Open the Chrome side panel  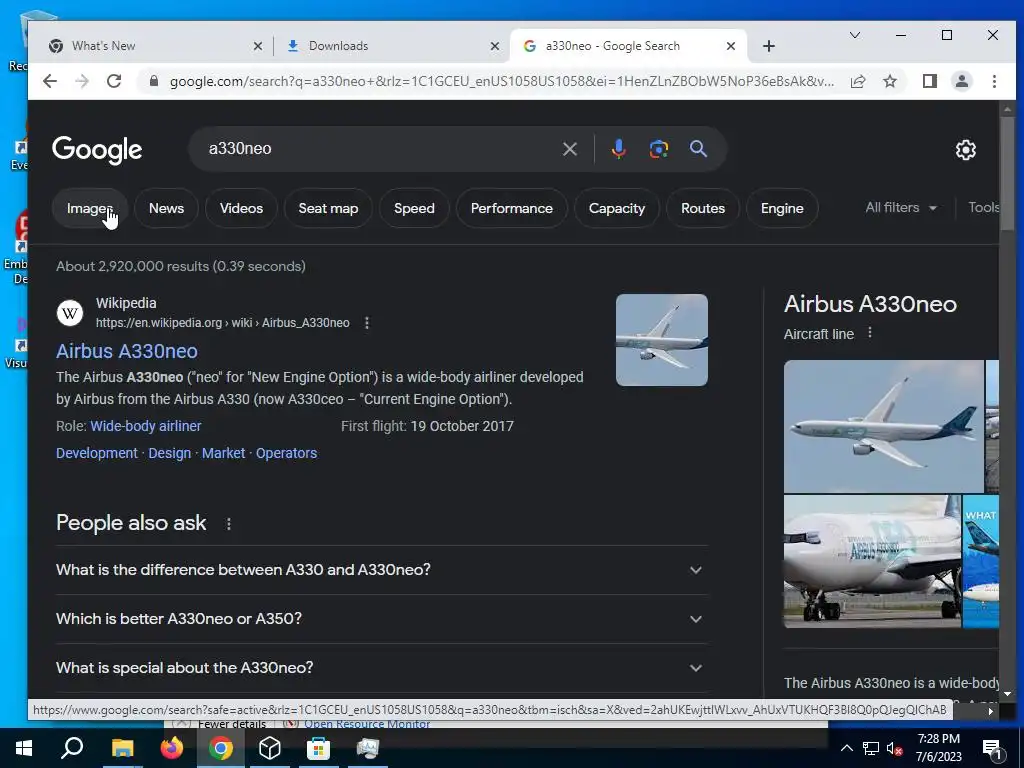930,81
